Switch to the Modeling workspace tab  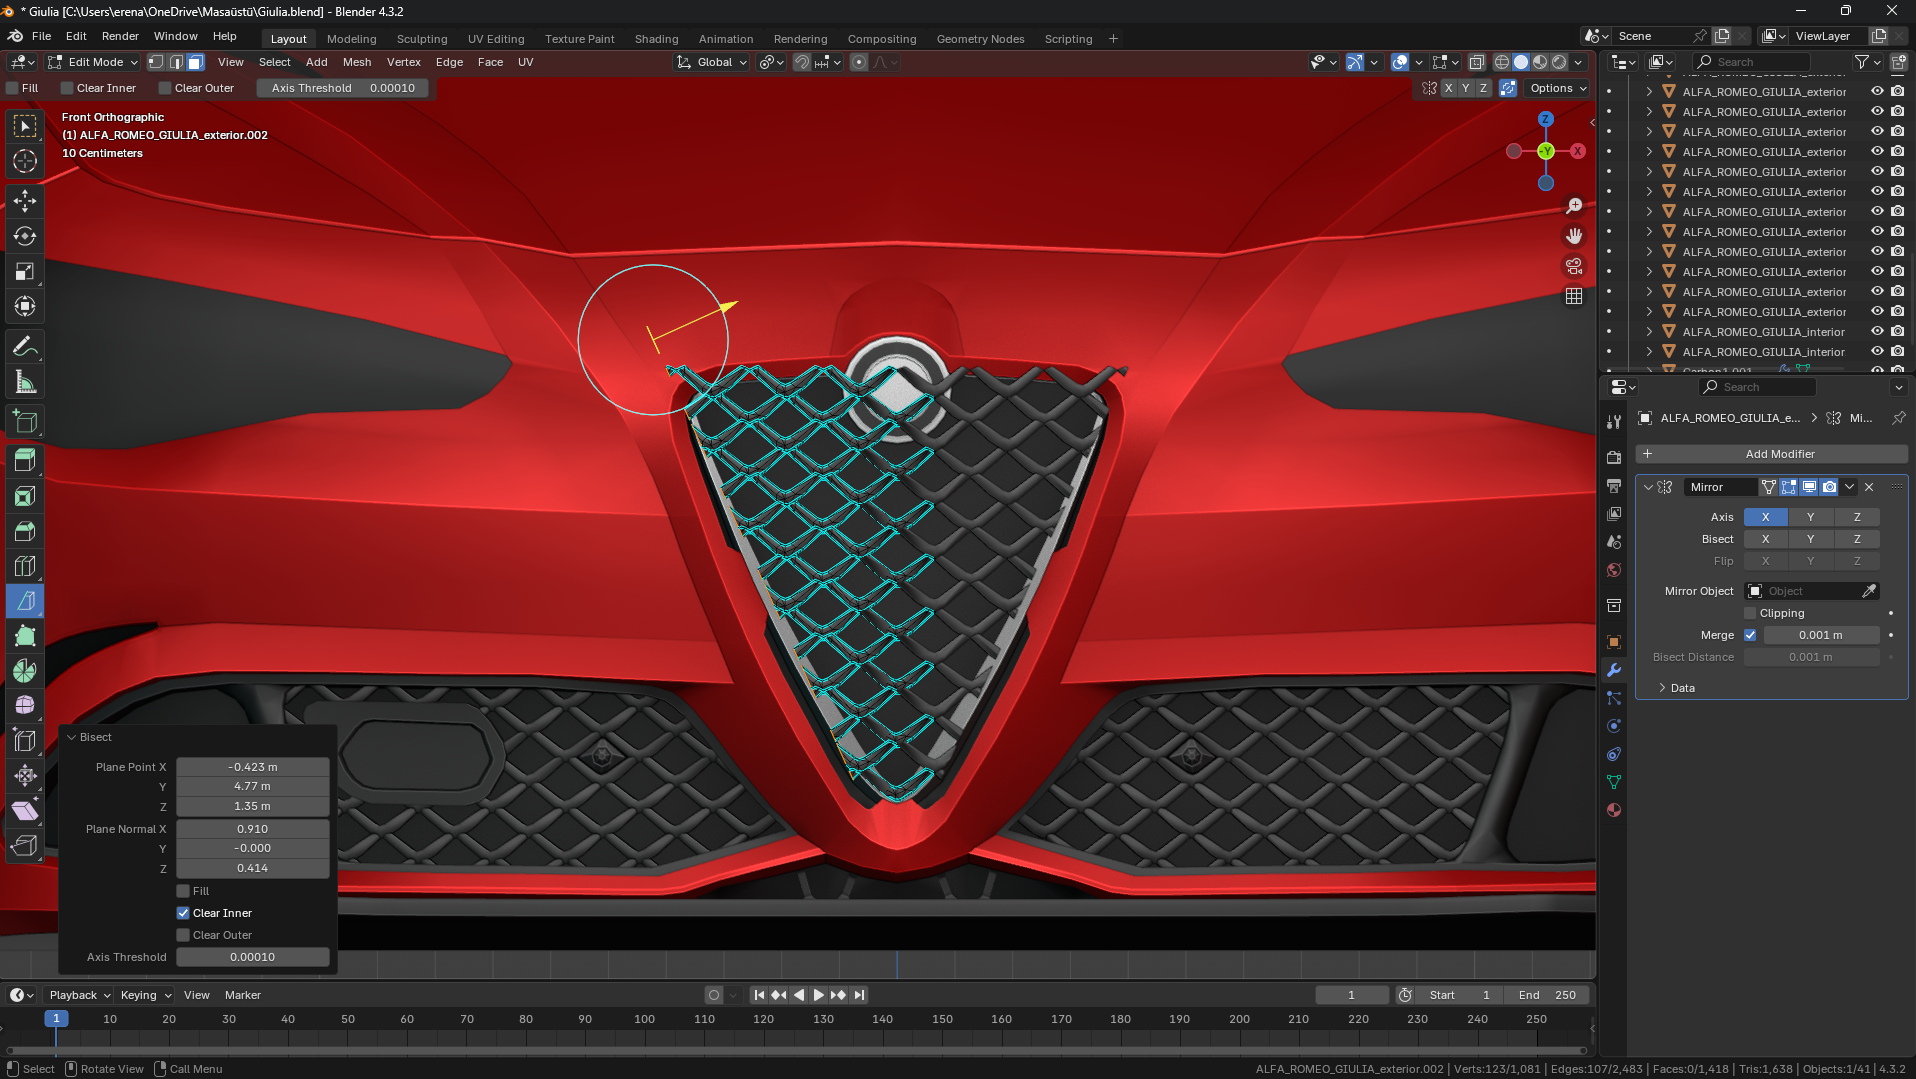coord(351,39)
